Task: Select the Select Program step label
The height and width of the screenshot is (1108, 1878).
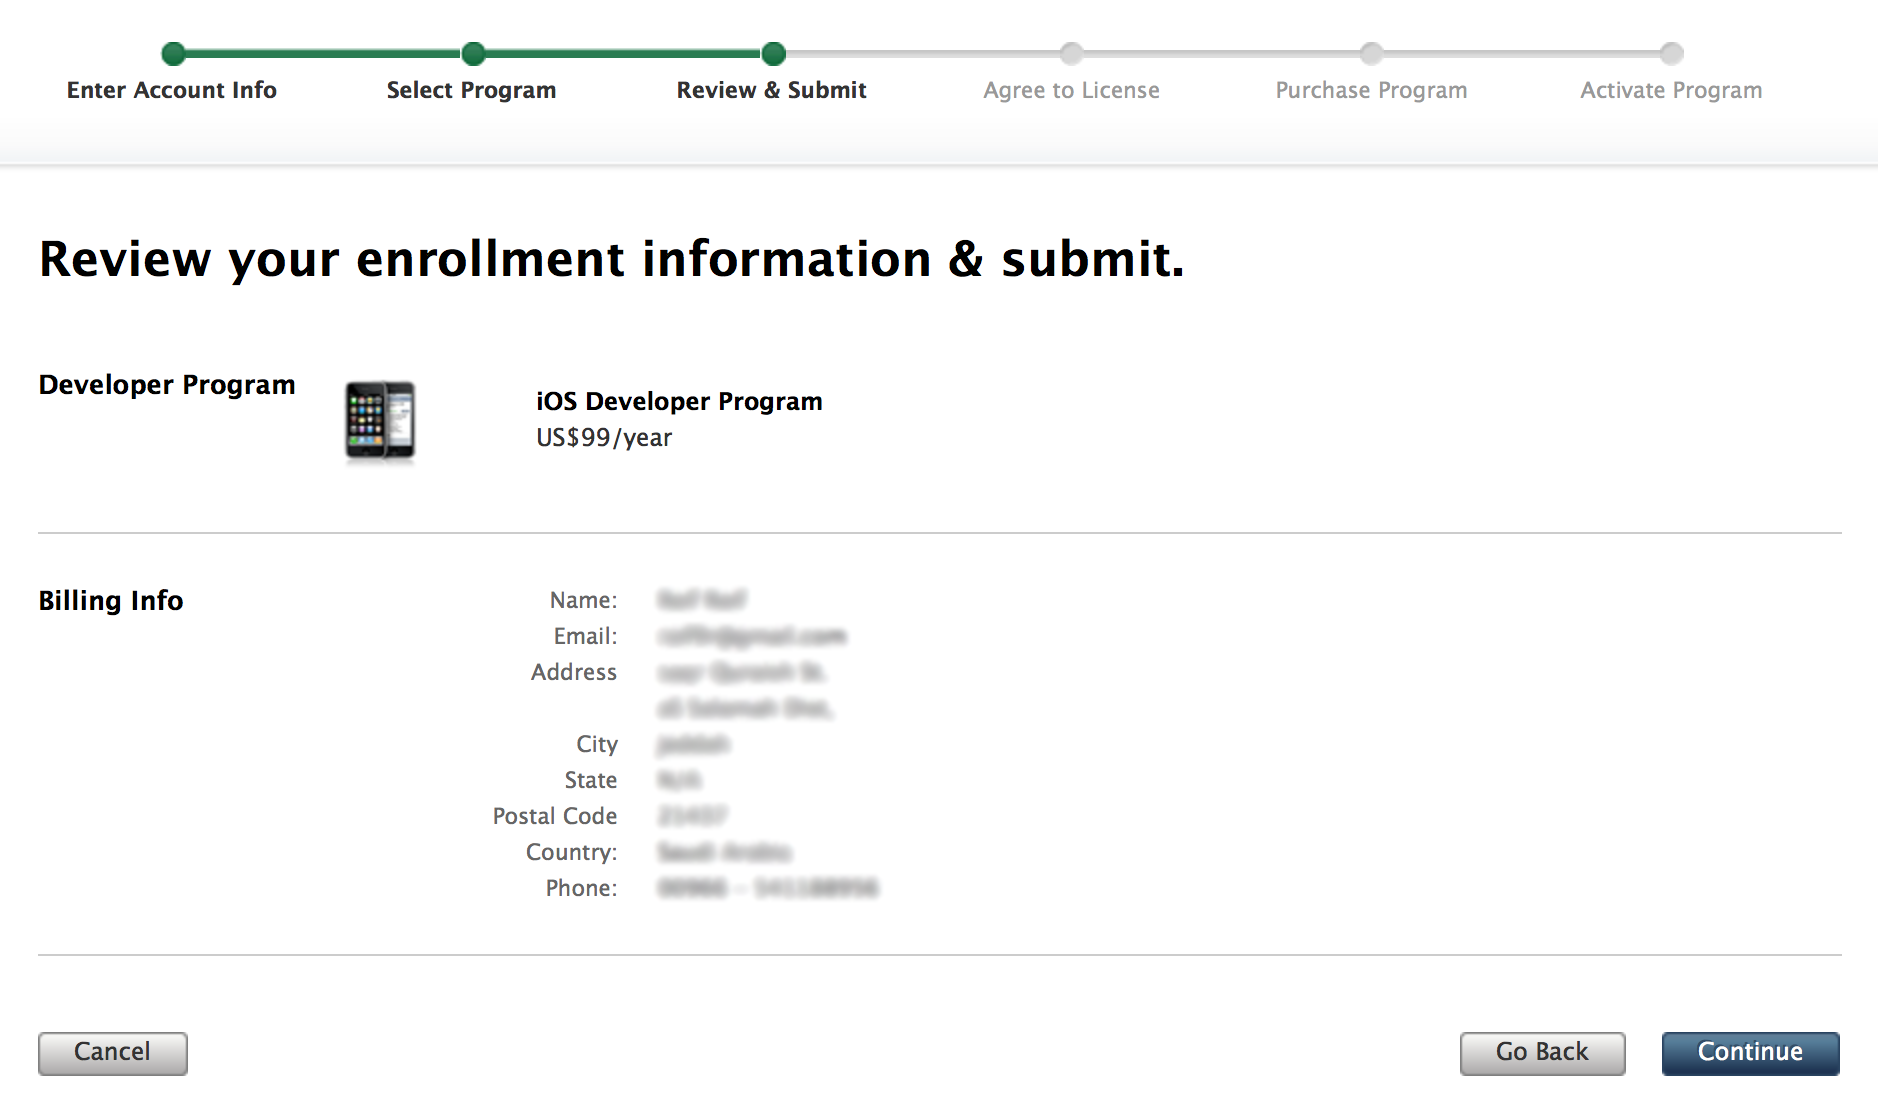Action: (x=471, y=90)
